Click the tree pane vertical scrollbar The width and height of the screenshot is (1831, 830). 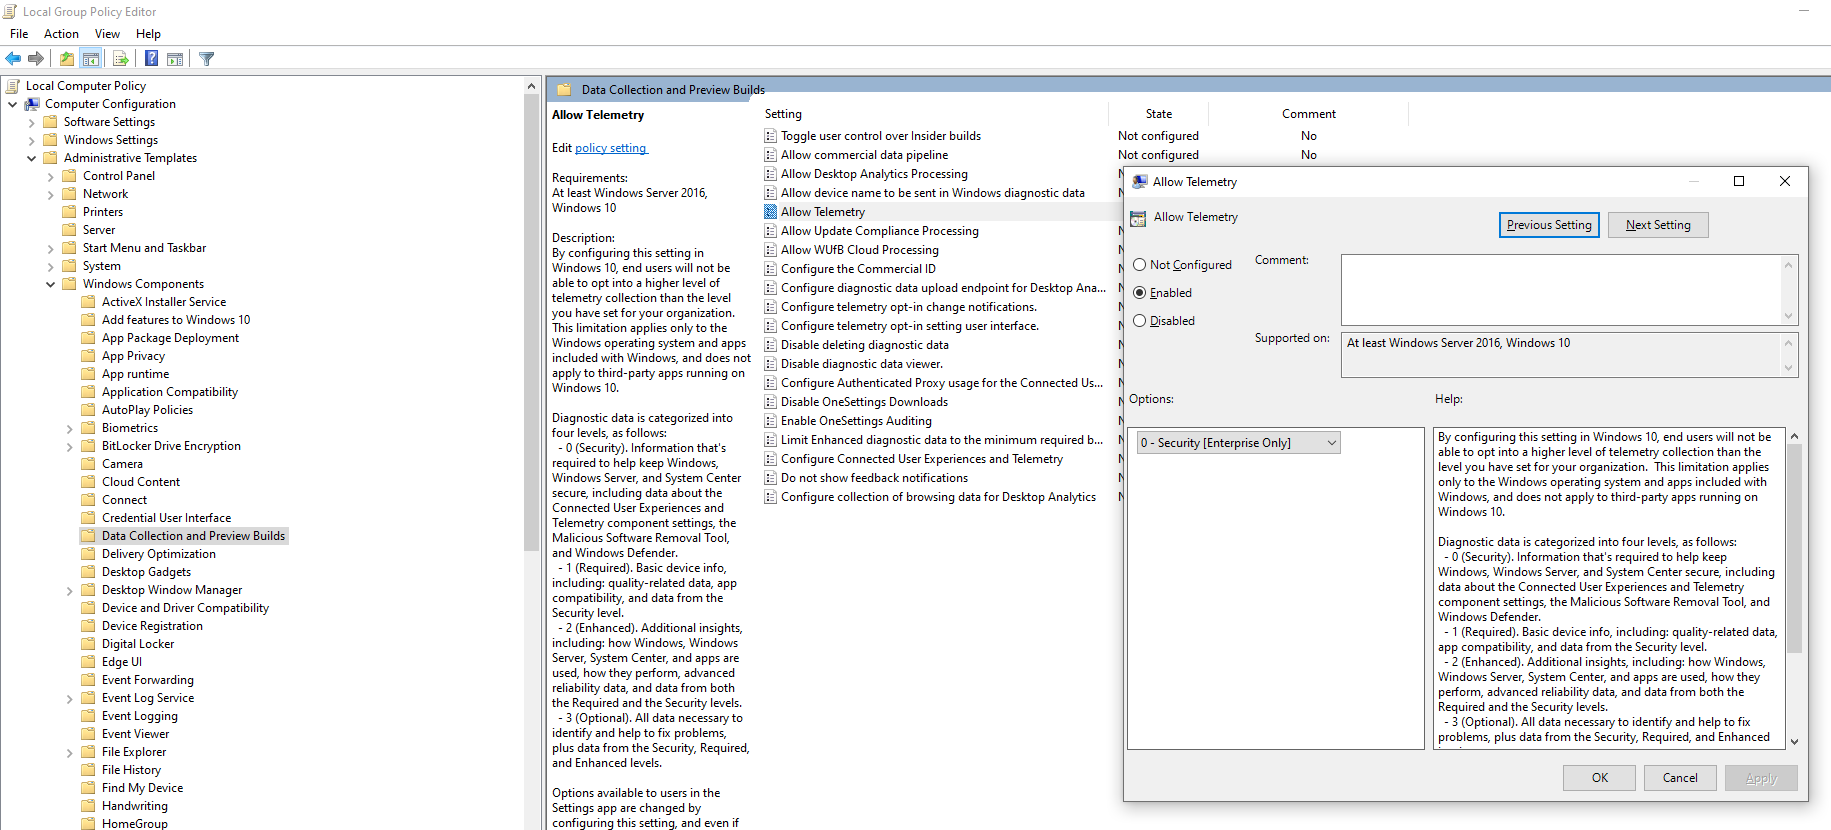click(x=531, y=320)
